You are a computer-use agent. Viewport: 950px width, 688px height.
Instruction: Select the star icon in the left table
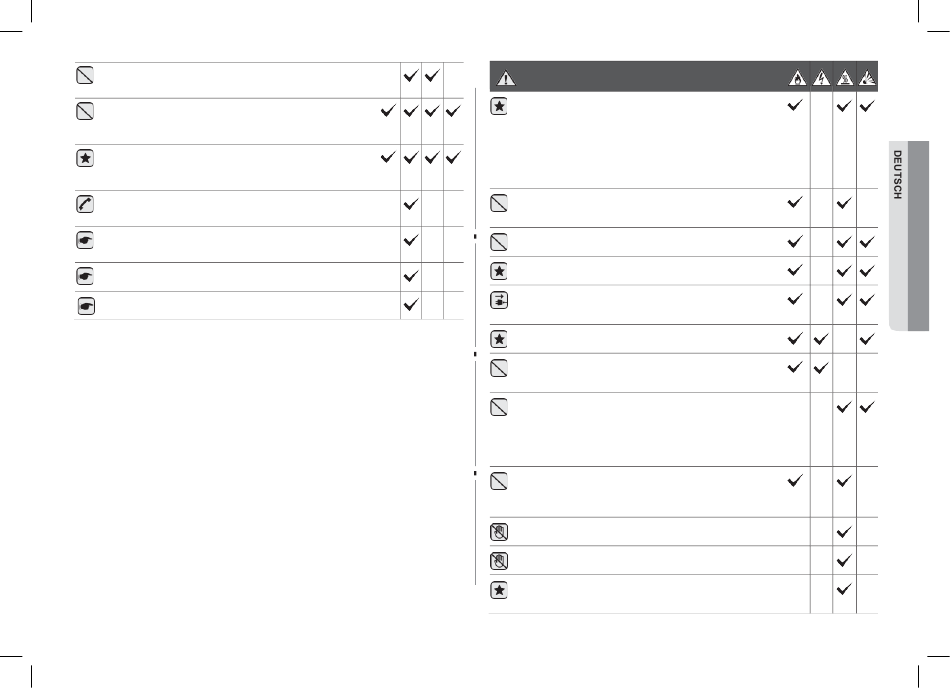pyautogui.click(x=85, y=158)
